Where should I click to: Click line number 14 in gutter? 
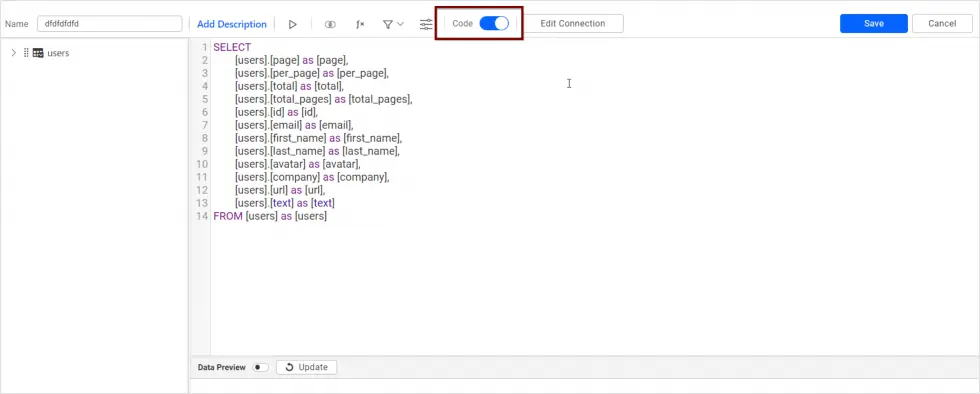(x=201, y=216)
